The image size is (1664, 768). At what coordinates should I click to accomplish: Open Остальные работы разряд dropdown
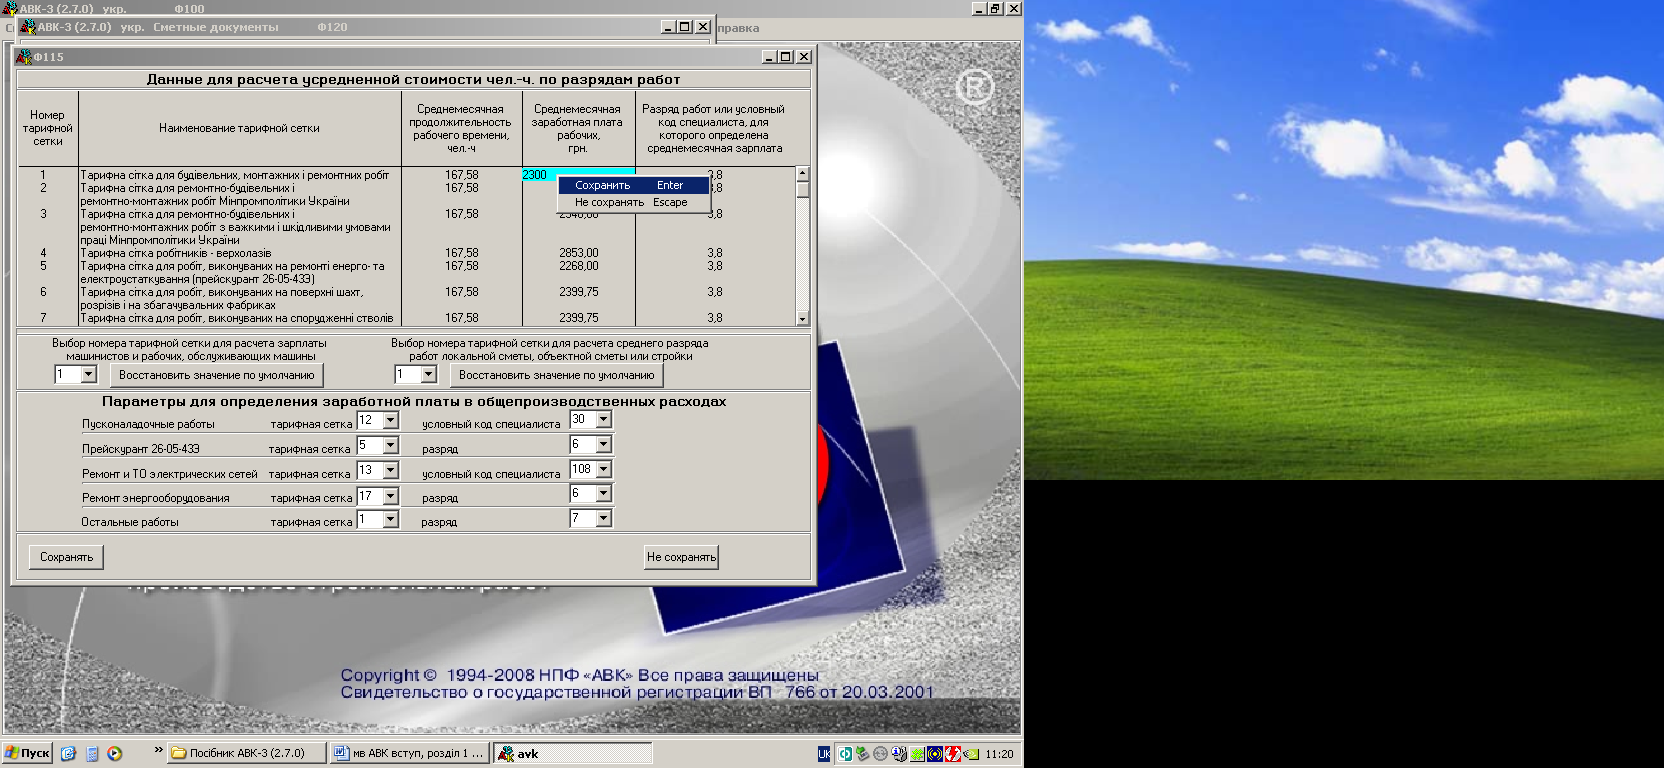pos(603,518)
